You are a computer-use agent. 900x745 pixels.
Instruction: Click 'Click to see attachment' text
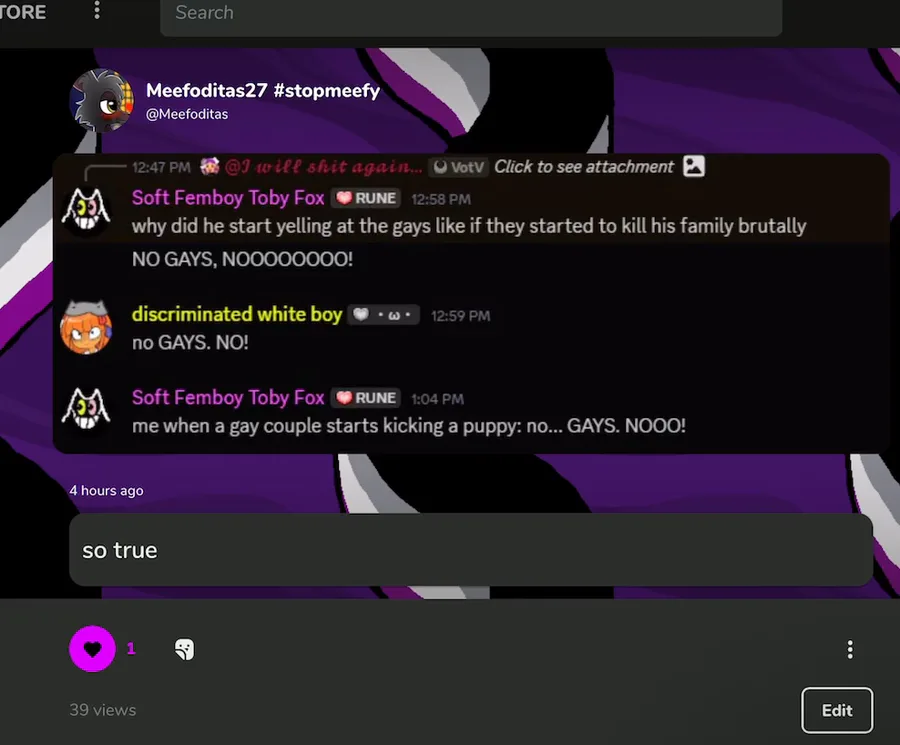584,166
